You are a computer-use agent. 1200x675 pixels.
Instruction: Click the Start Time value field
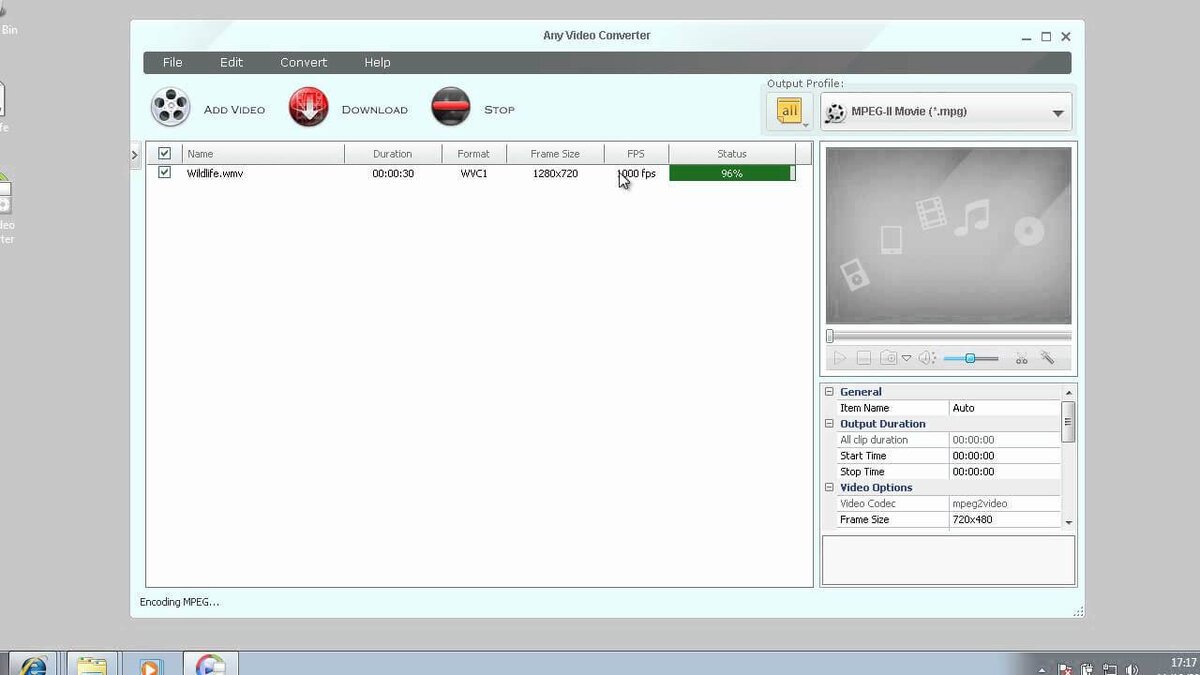(1004, 456)
